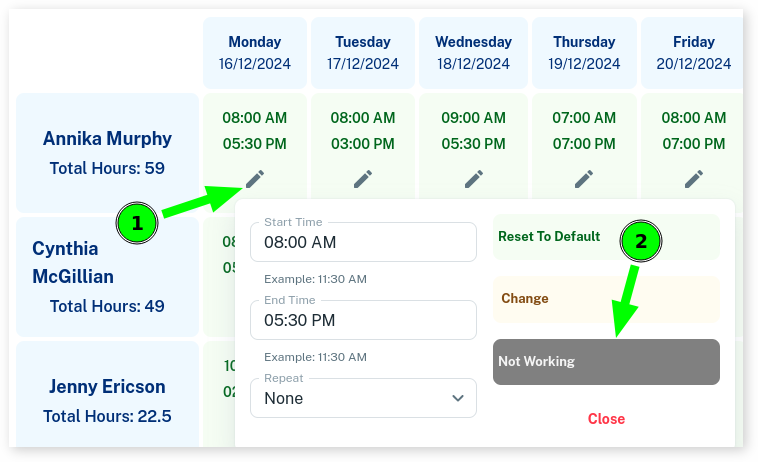Click Friday's pencil edit icon for Annika Murphy
Image resolution: width=758 pixels, height=462 pixels.
[694, 178]
